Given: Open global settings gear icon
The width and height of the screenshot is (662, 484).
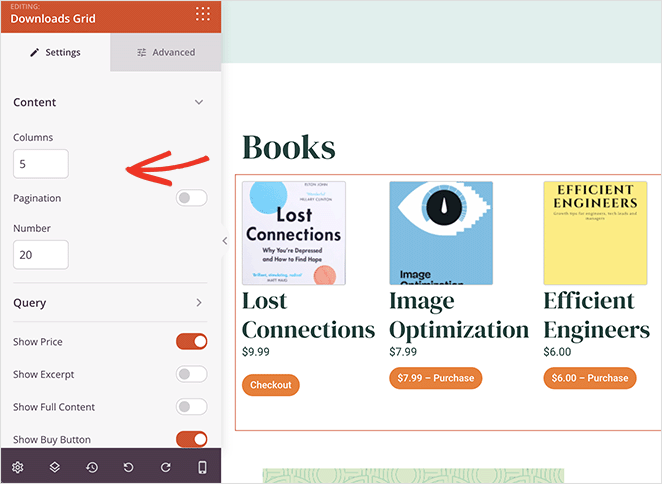Looking at the screenshot, I should (x=18, y=467).
